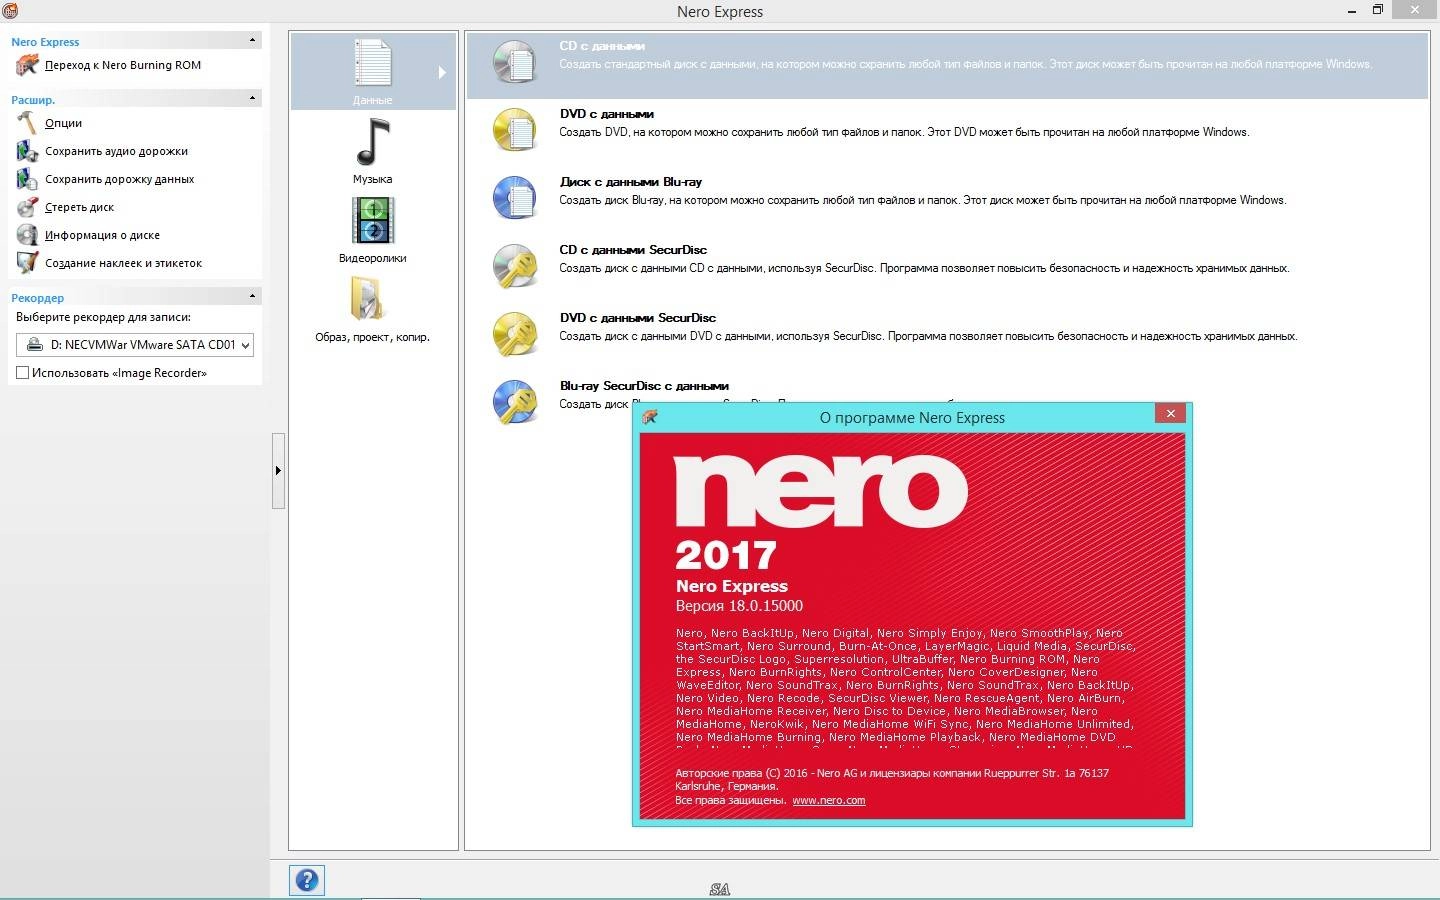Click the Опции hammer icon
The image size is (1440, 900).
27,123
